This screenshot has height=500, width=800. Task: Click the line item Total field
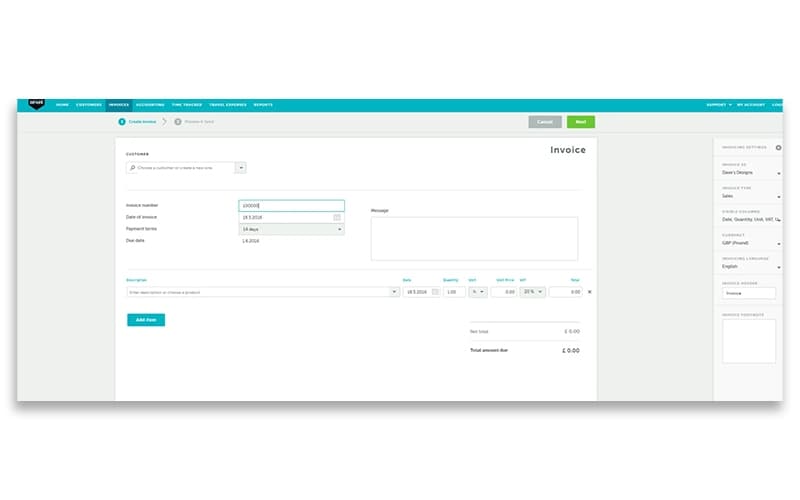tap(566, 292)
